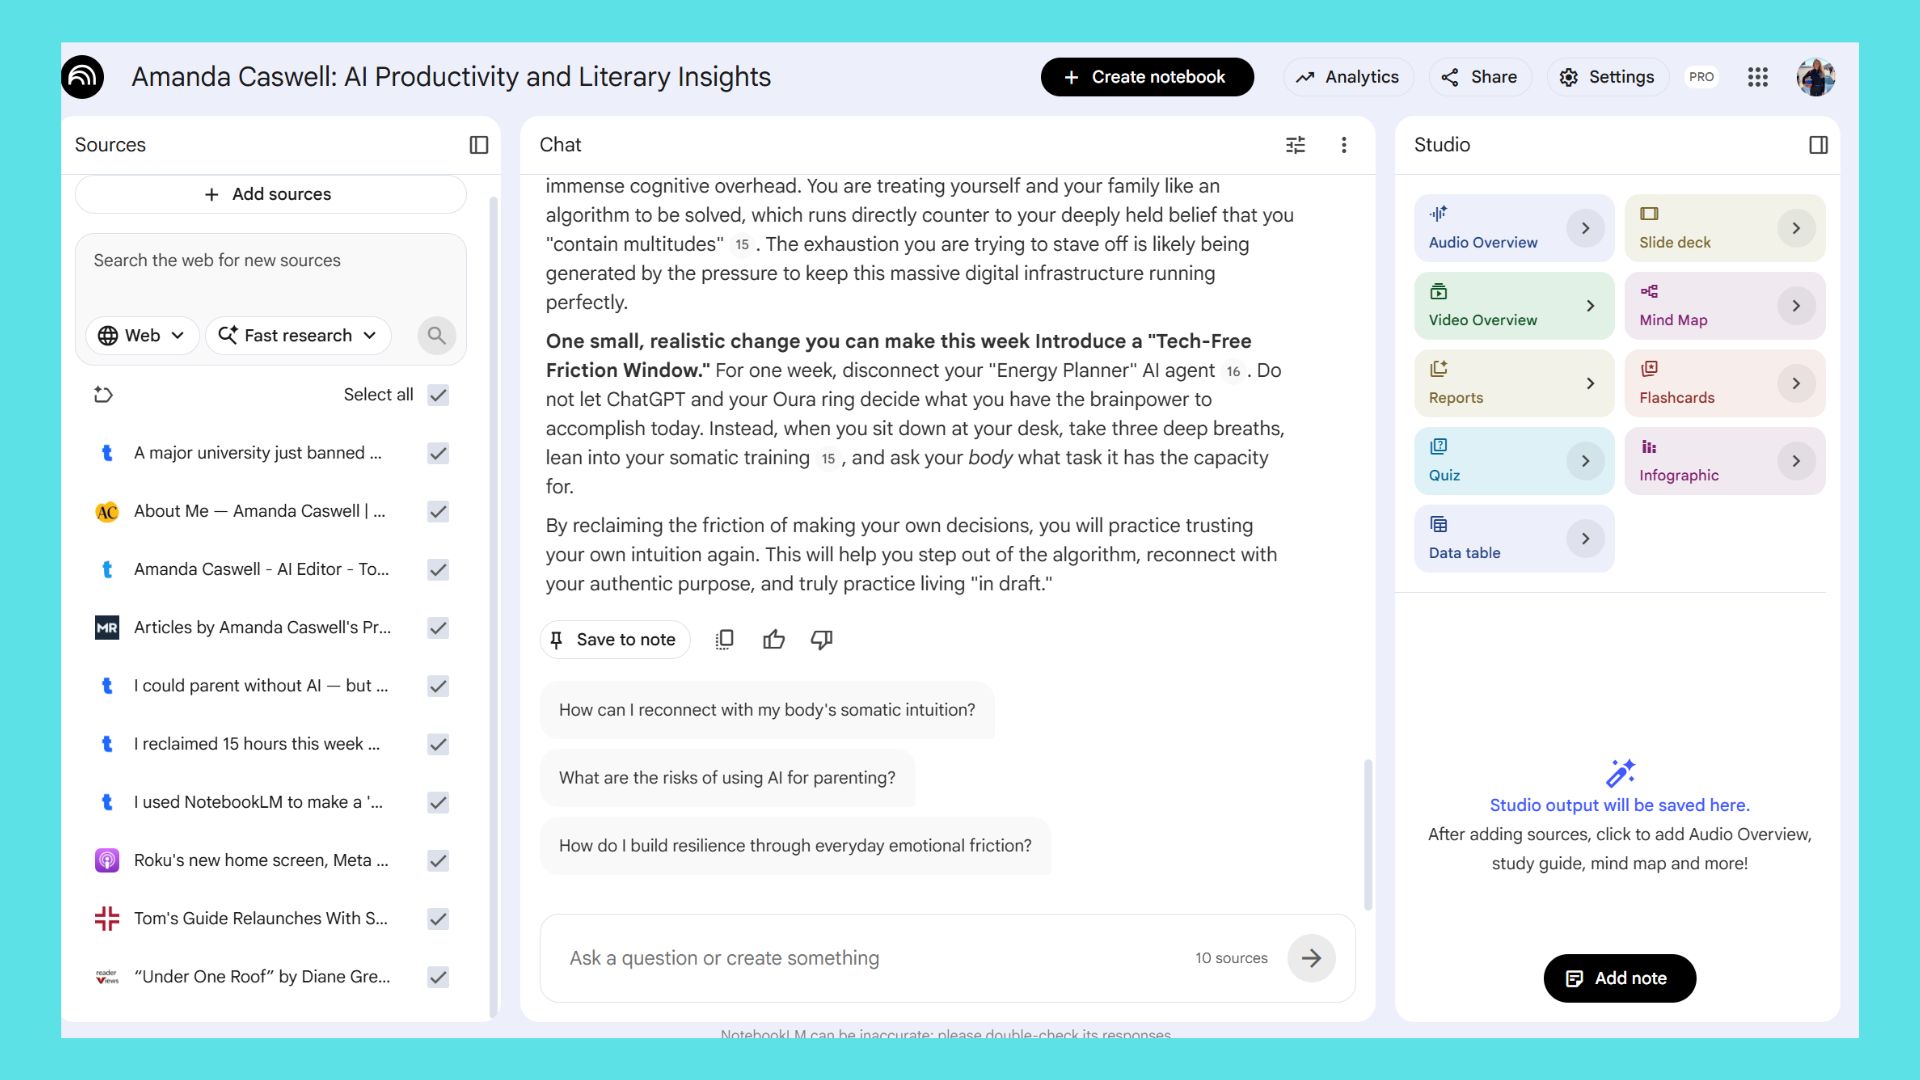Expand Audio Overview options chevron
This screenshot has height=1080, width=1920.
(x=1585, y=228)
